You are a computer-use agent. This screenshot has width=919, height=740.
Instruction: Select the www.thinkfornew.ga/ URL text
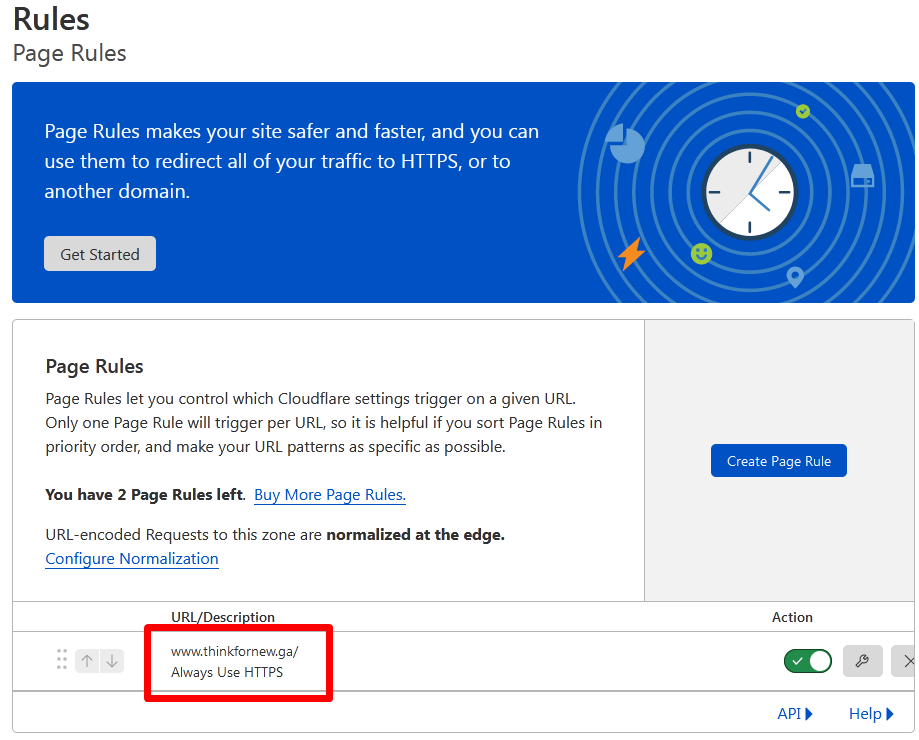coord(234,652)
